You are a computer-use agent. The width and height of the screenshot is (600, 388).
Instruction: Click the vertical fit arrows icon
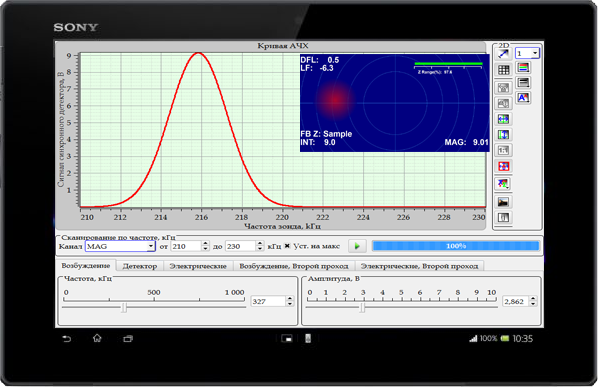pyautogui.click(x=504, y=135)
